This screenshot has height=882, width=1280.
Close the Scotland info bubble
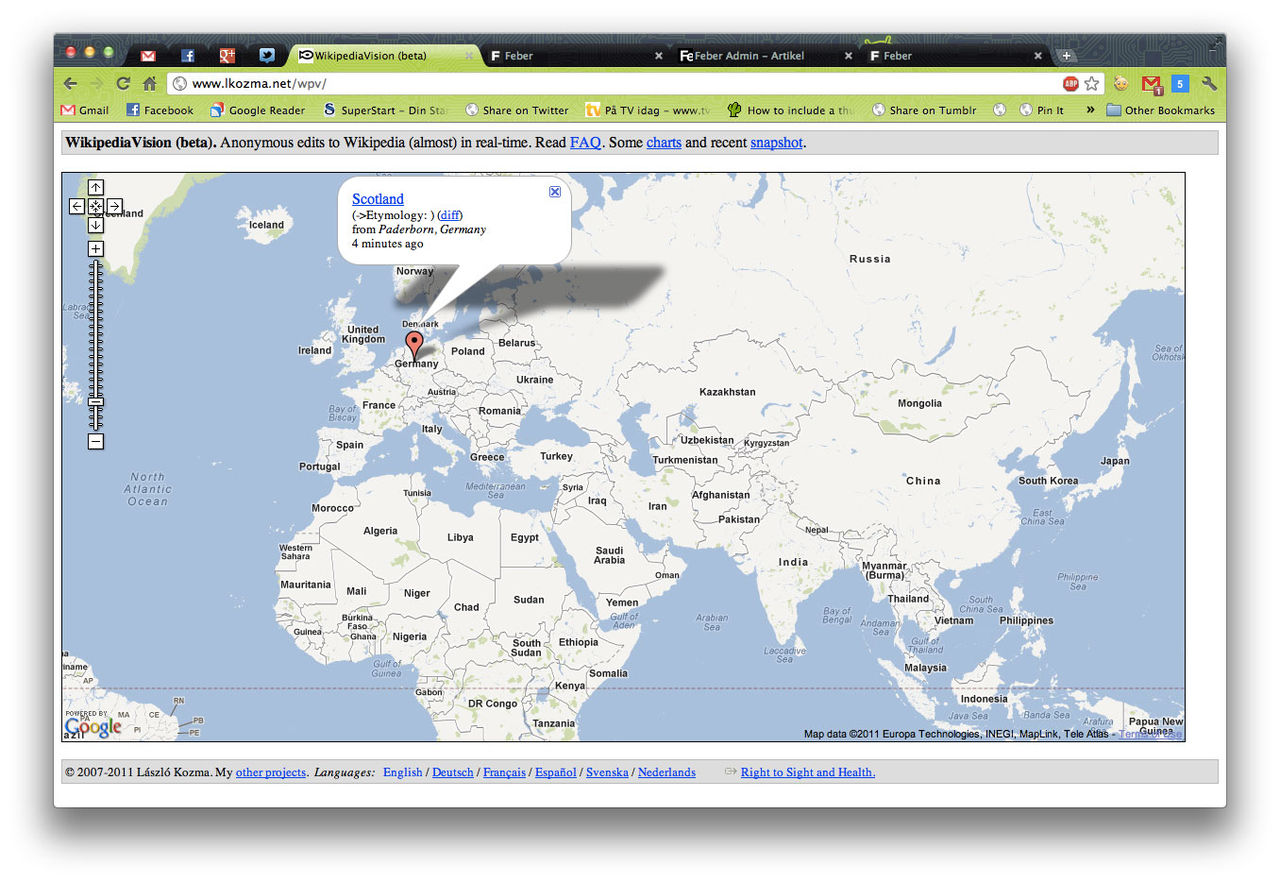555,192
